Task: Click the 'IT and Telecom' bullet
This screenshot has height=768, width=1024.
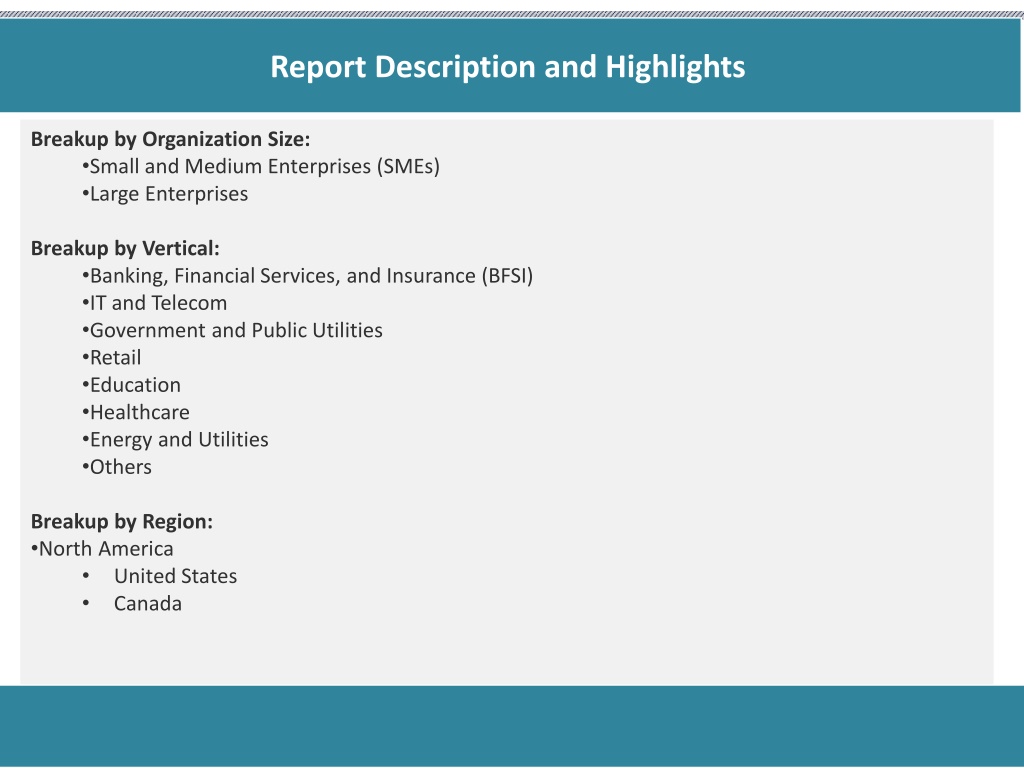Action: pos(154,303)
